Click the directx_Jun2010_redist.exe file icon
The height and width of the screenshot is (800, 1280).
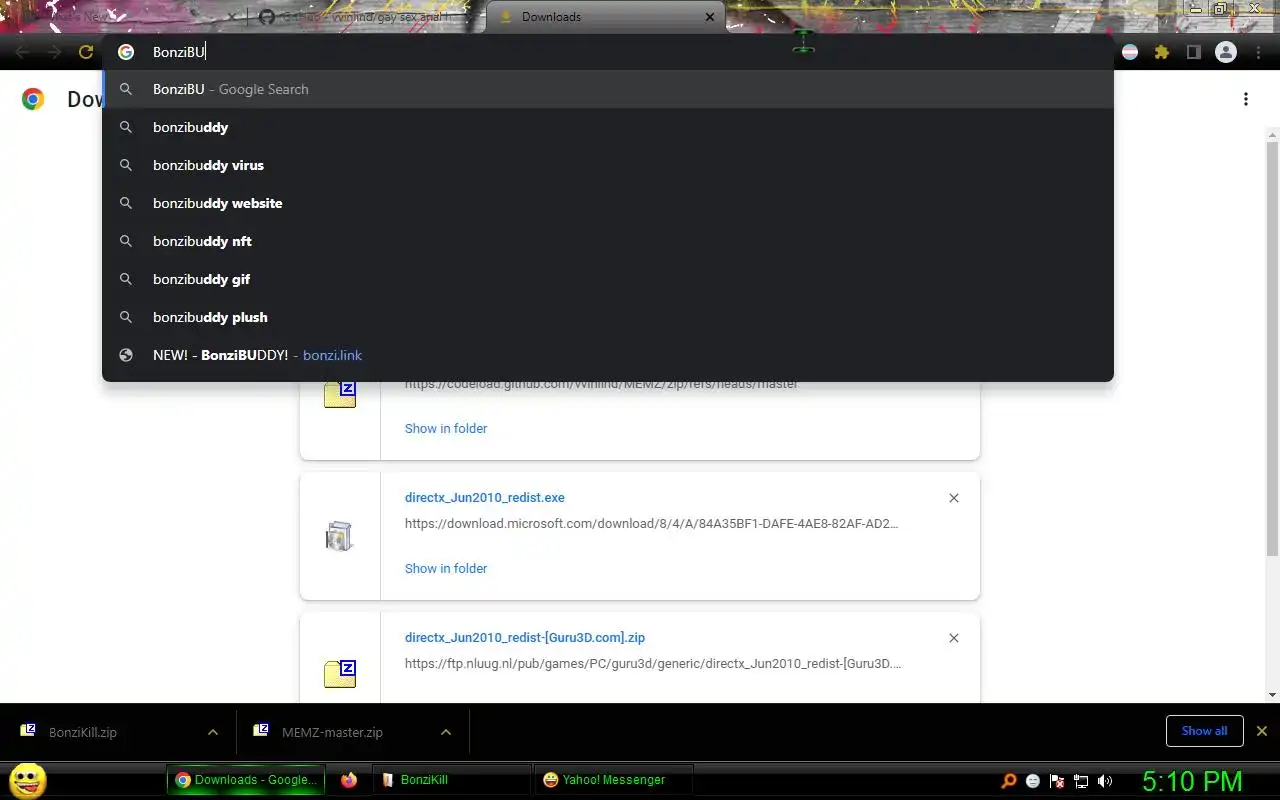(x=340, y=536)
